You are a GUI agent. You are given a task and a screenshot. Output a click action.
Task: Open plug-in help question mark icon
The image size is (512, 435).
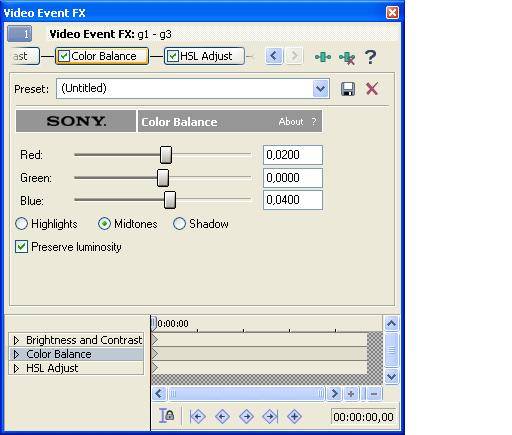coord(370,57)
